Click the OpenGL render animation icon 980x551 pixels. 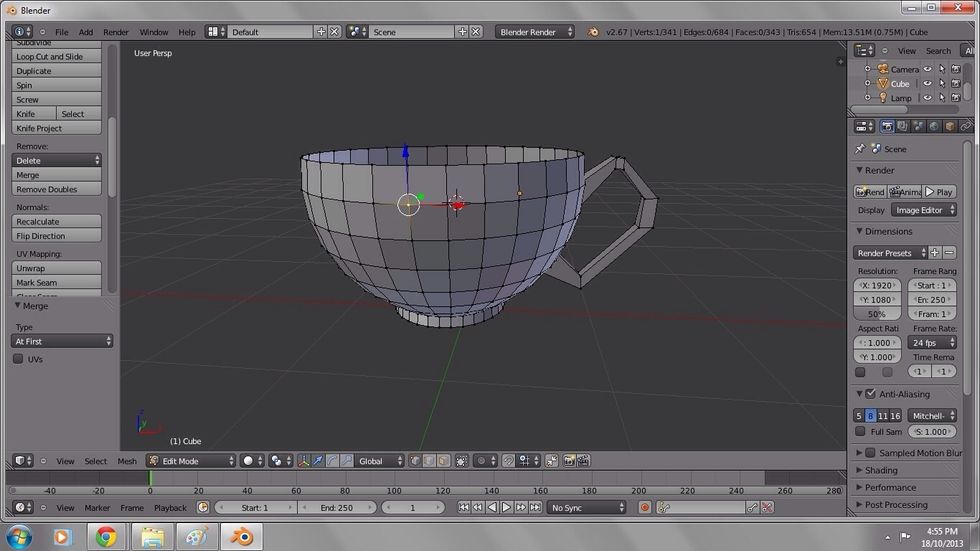click(584, 461)
